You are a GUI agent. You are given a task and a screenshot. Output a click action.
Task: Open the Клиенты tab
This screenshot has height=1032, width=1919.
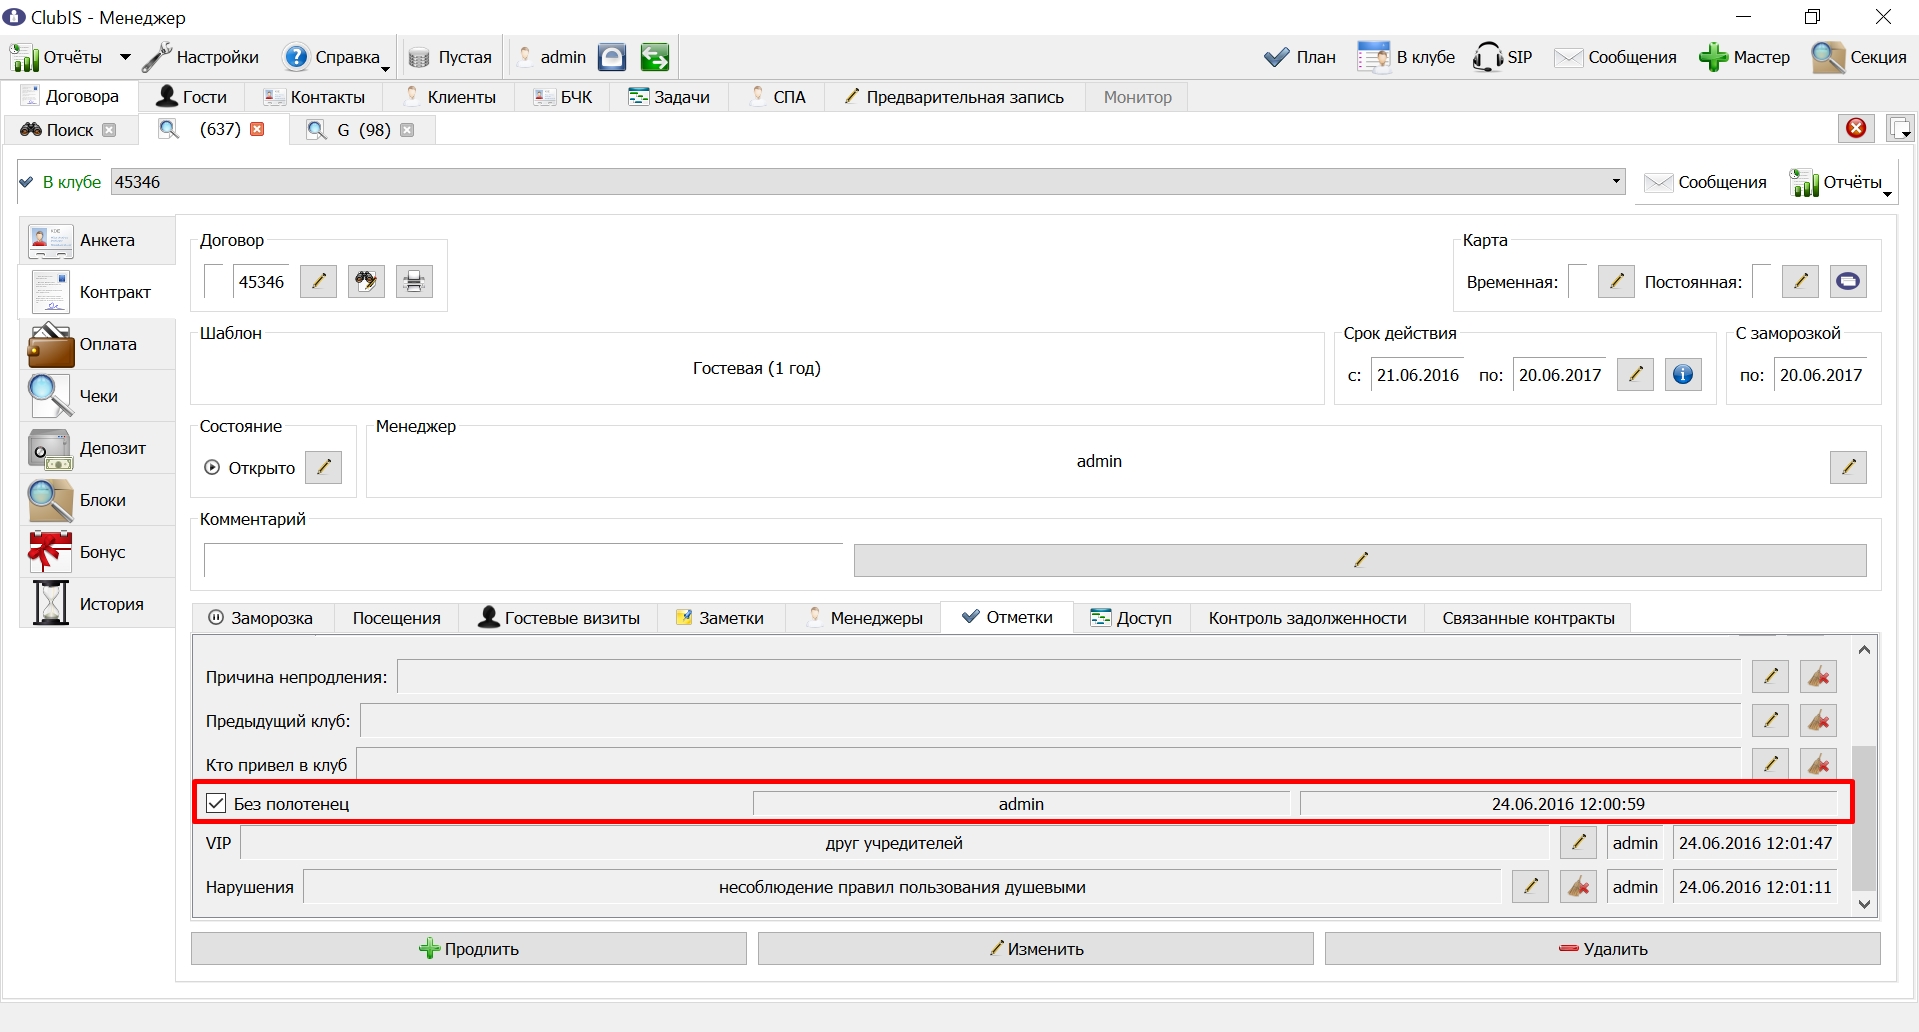[x=450, y=97]
